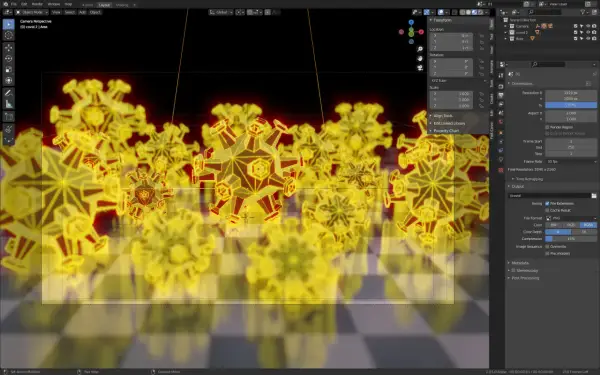Viewport: 600px width, 375px height.
Task: Collapse the Transform panel header
Action: tap(441, 20)
